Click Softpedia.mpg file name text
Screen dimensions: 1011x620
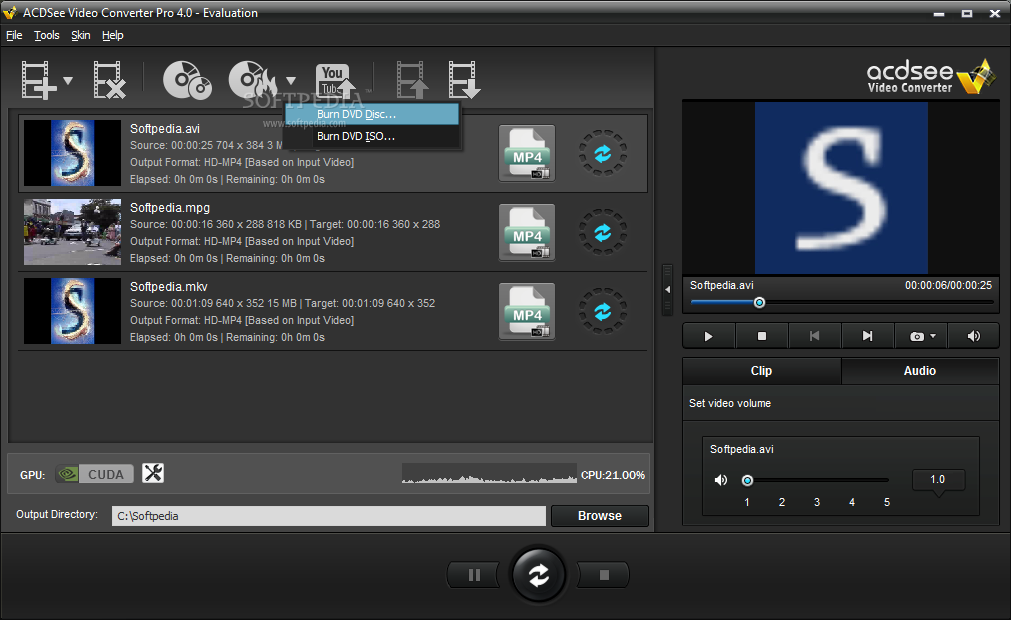tap(170, 208)
